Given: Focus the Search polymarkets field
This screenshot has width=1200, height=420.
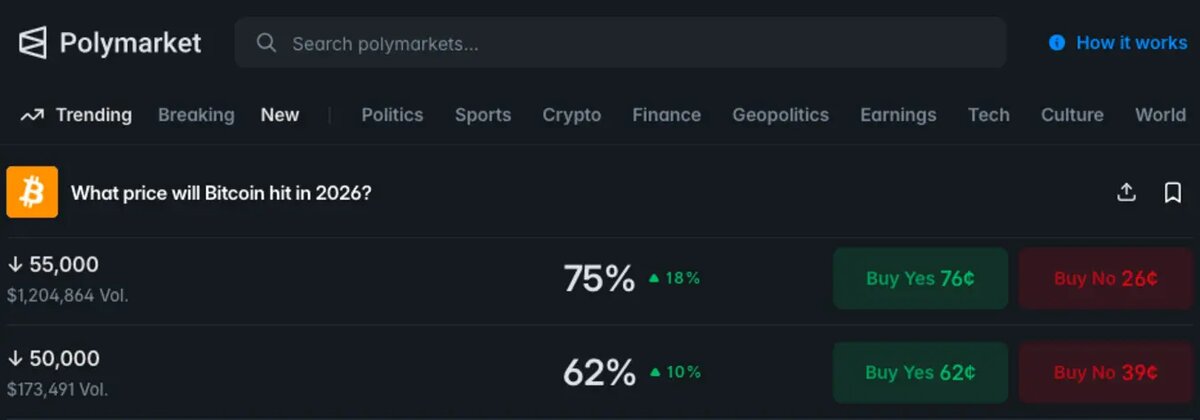Looking at the screenshot, I should 620,43.
